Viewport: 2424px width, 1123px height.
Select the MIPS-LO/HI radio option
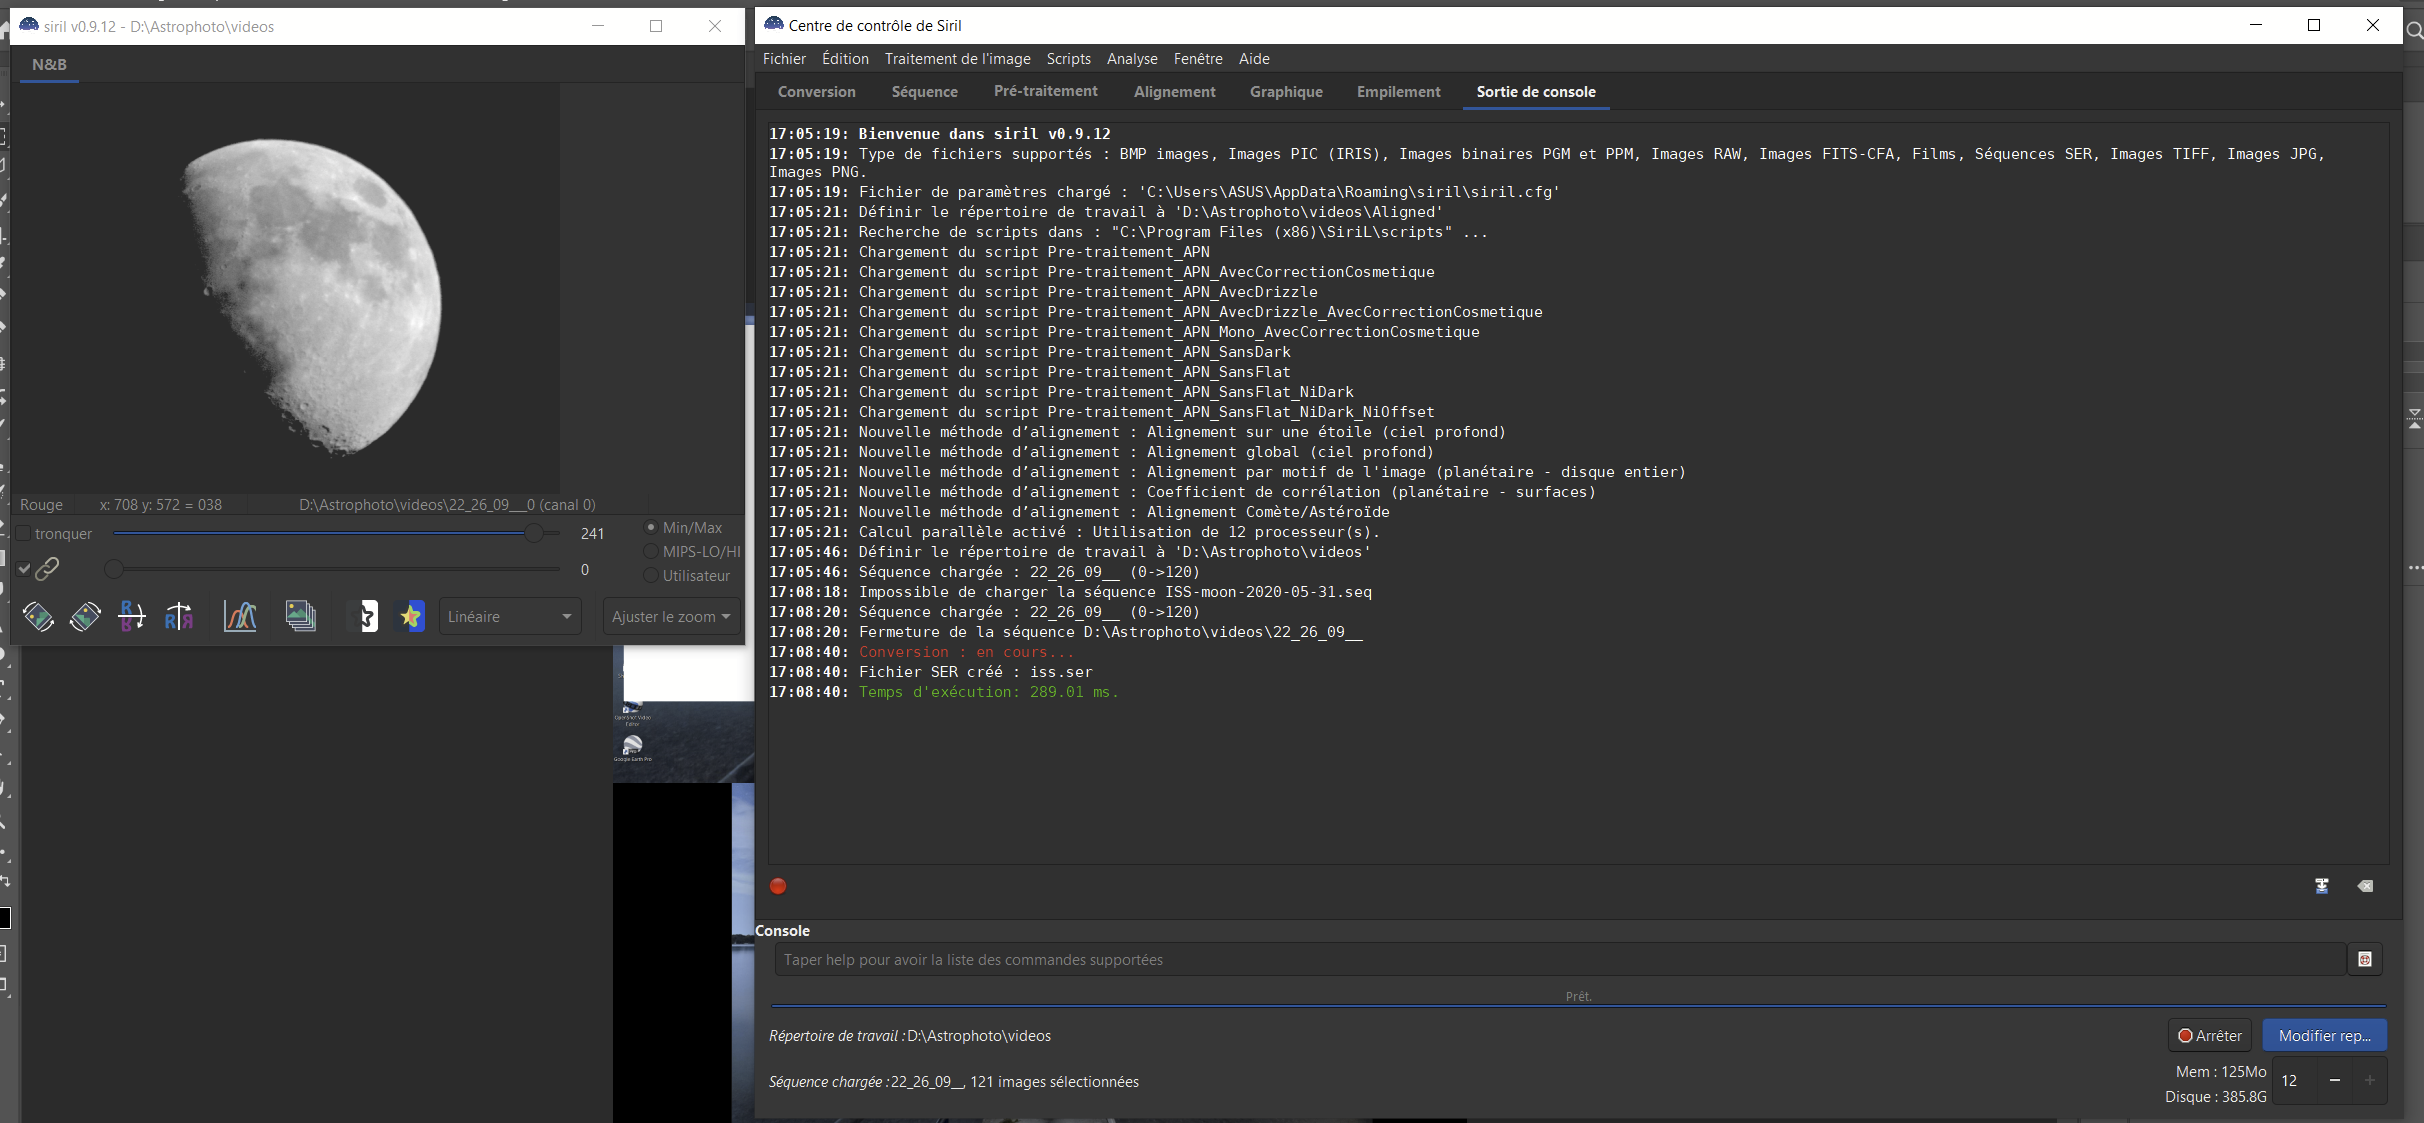pos(651,552)
